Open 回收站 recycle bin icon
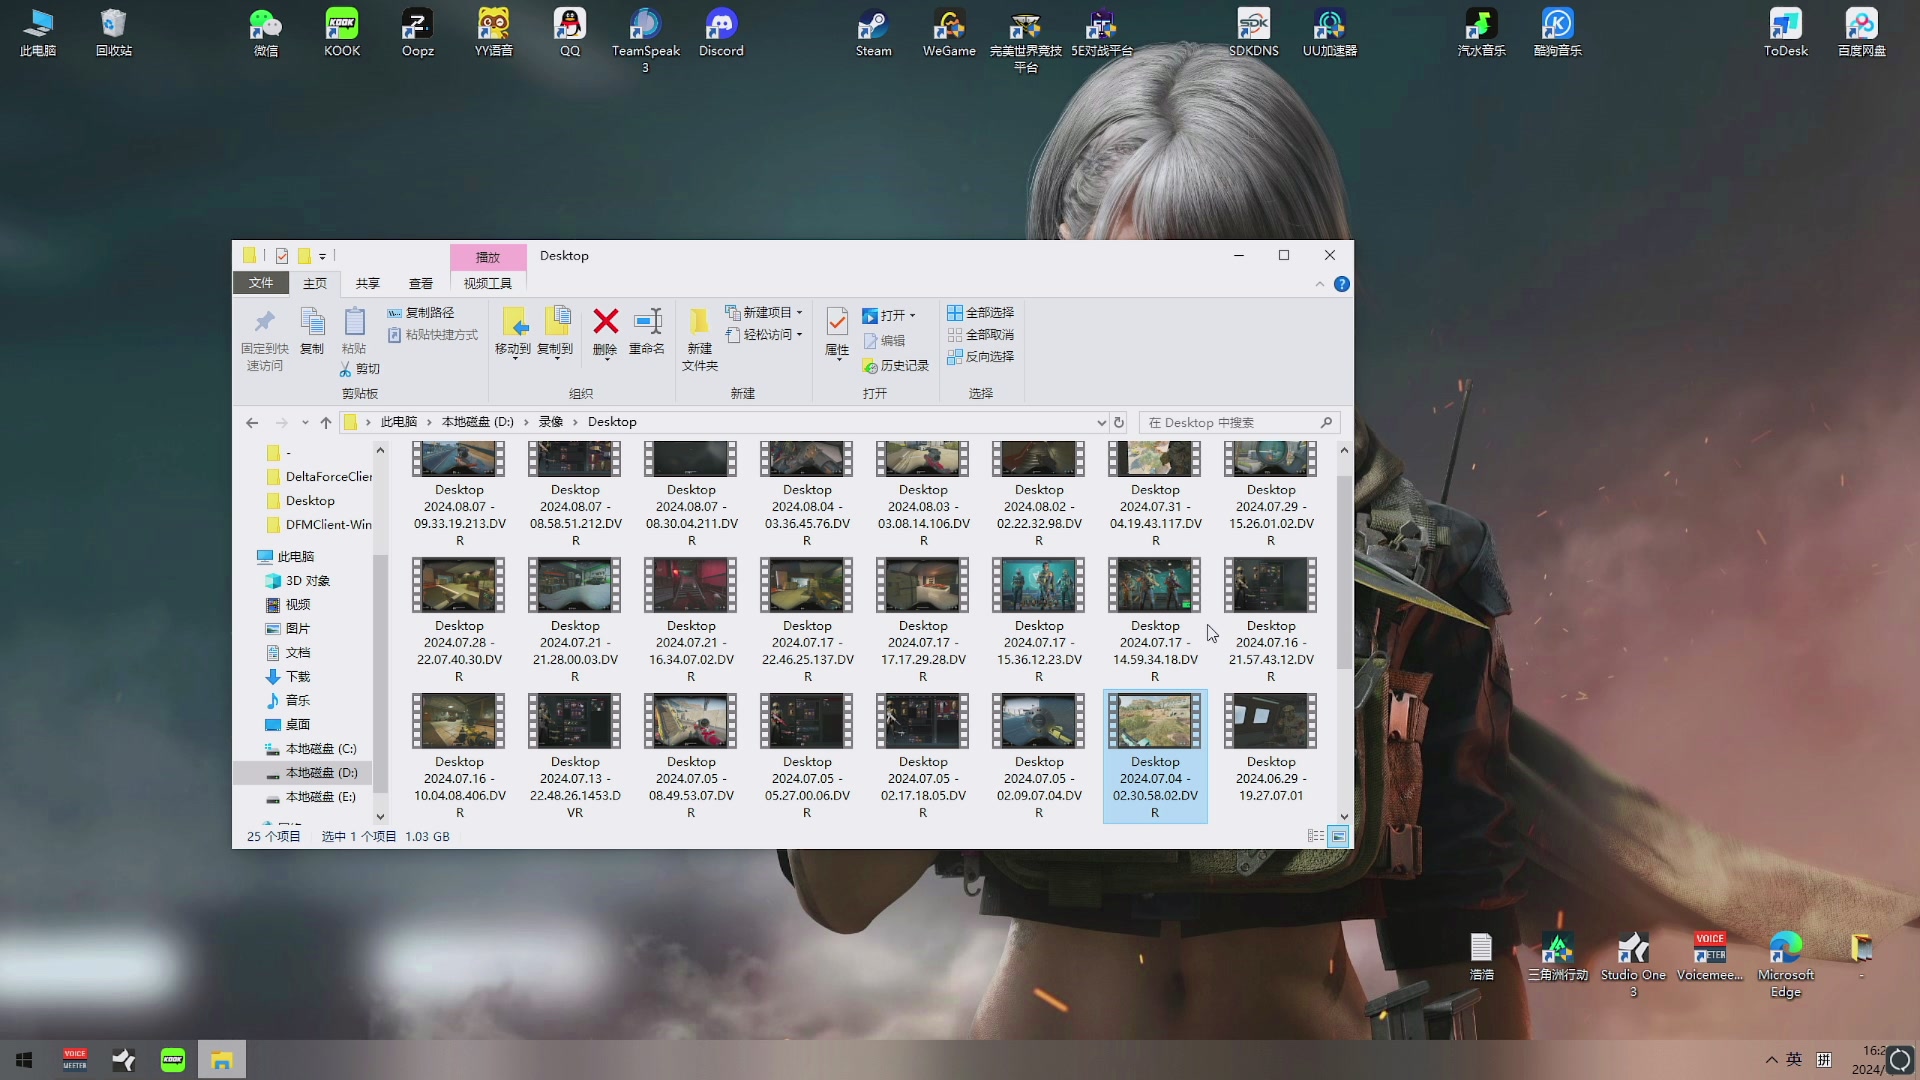 coord(114,32)
